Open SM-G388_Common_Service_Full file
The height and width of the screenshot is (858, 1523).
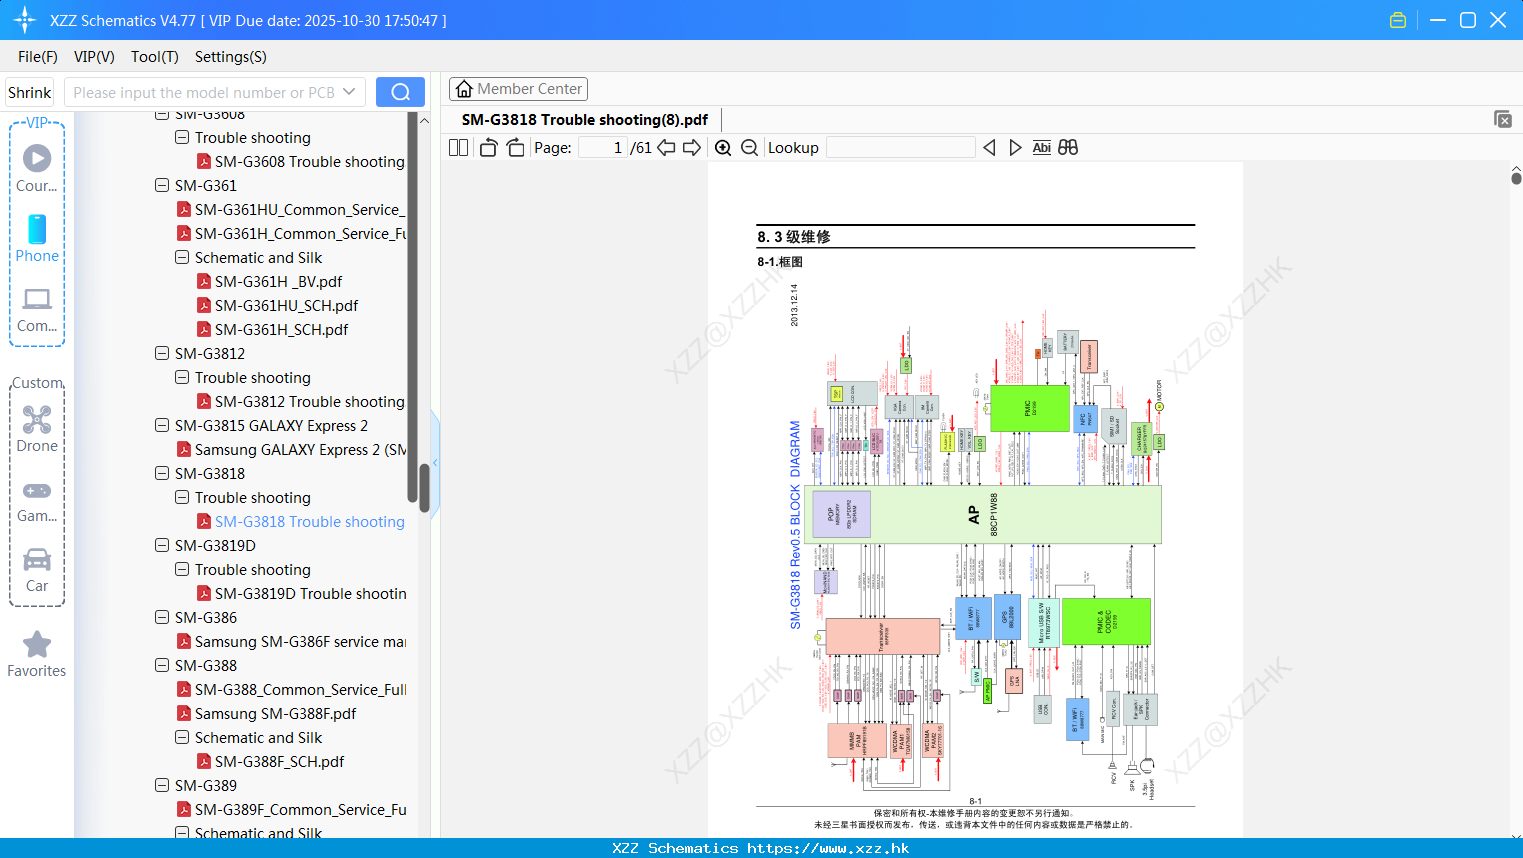tap(291, 689)
